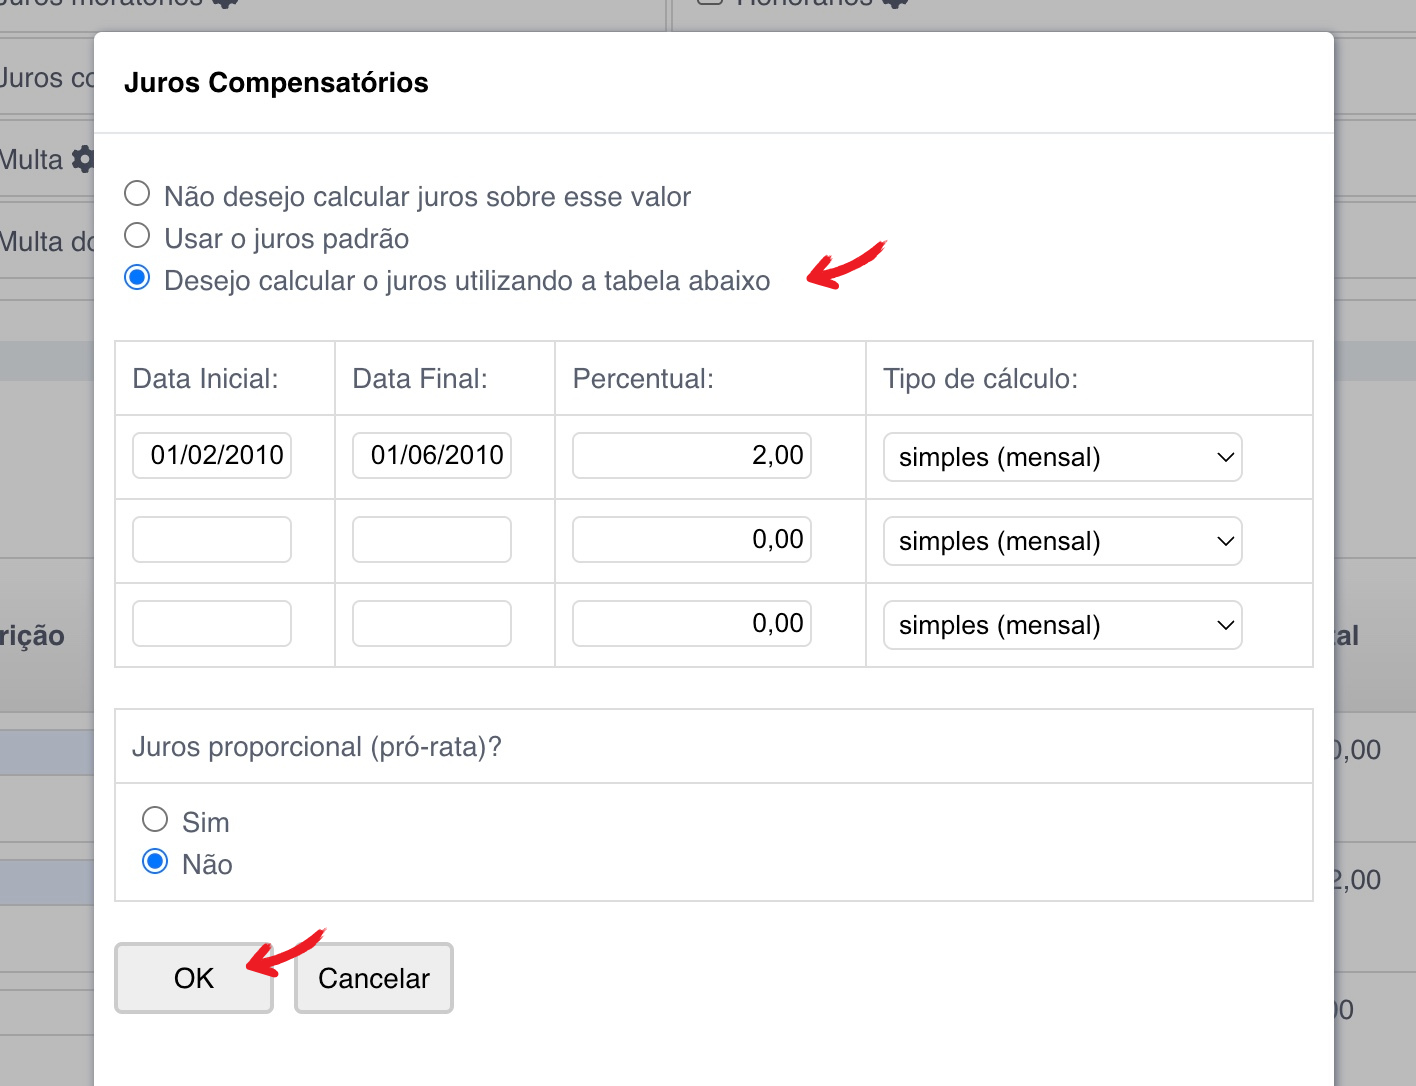Click the empty Data Inicial in second row

212,540
